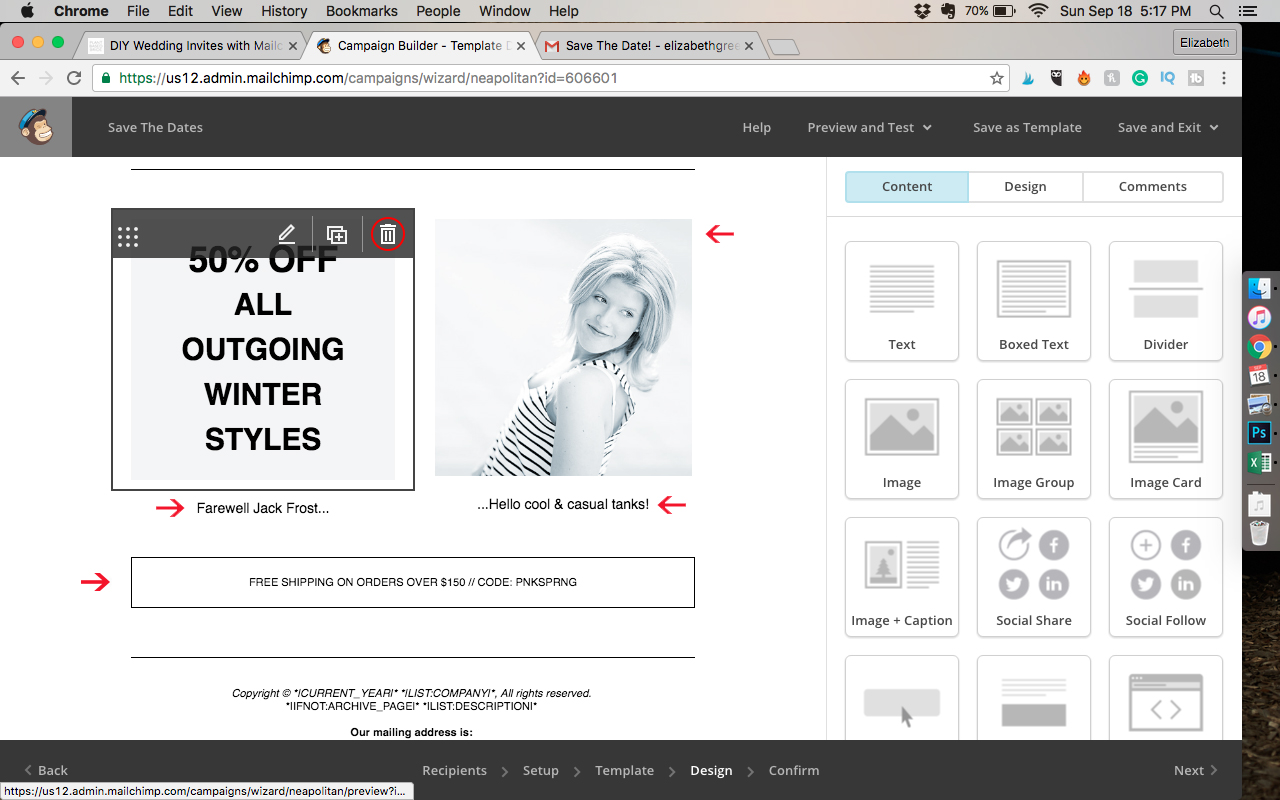Image resolution: width=1280 pixels, height=800 pixels.
Task: Open the People menu in the menu bar
Action: 438,11
